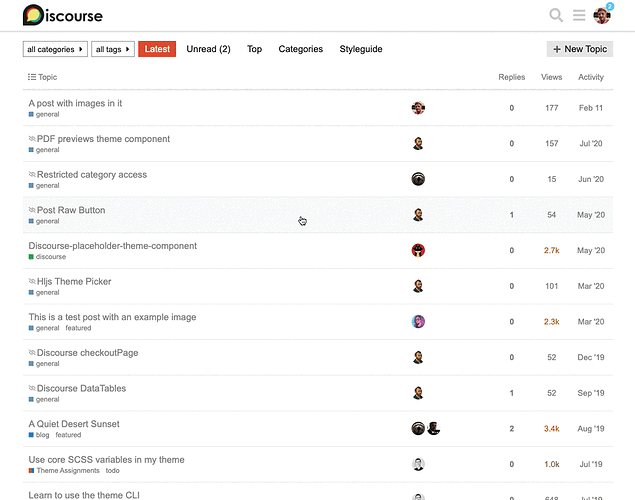
Task: Click poster avatar on 'Restricted category access'
Action: click(x=418, y=179)
